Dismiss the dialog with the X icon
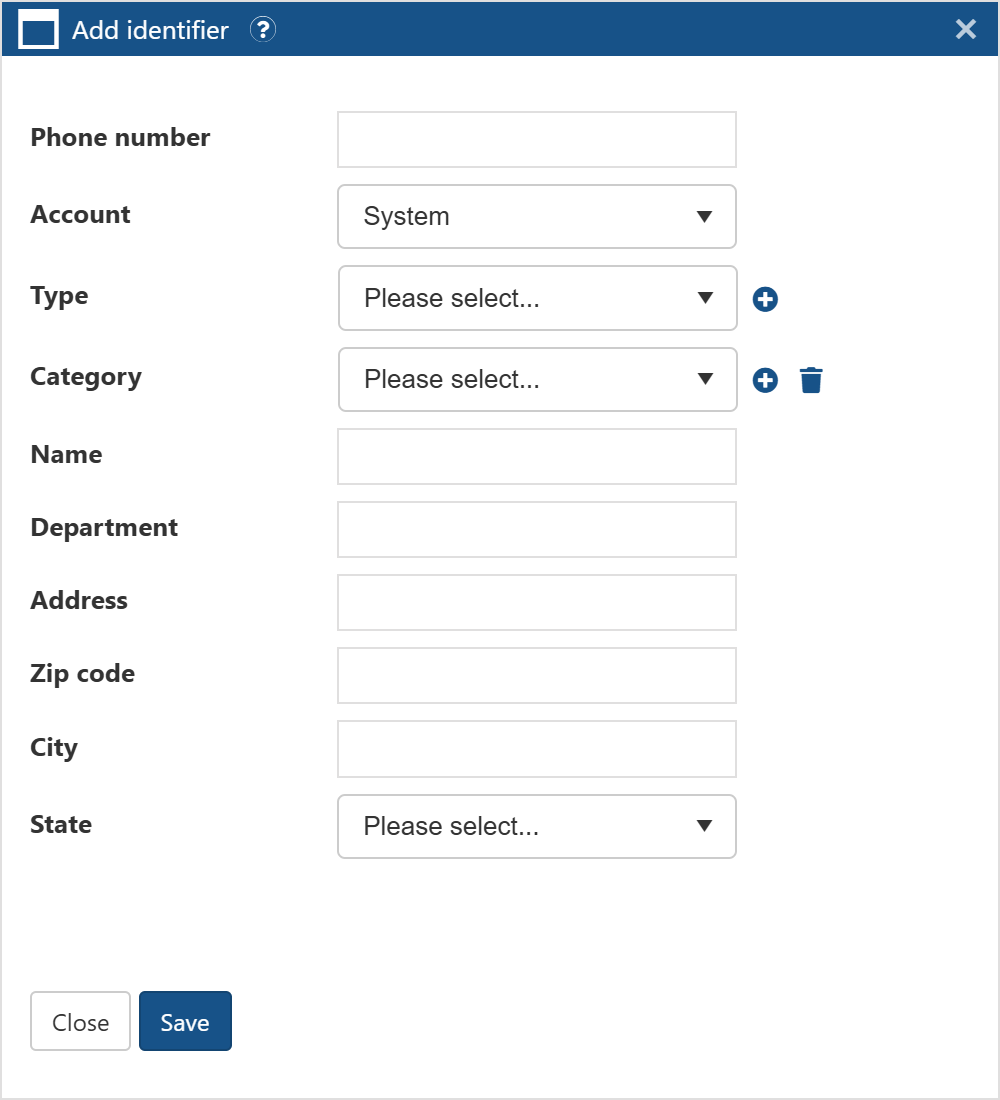The height and width of the screenshot is (1100, 1000). tap(965, 29)
